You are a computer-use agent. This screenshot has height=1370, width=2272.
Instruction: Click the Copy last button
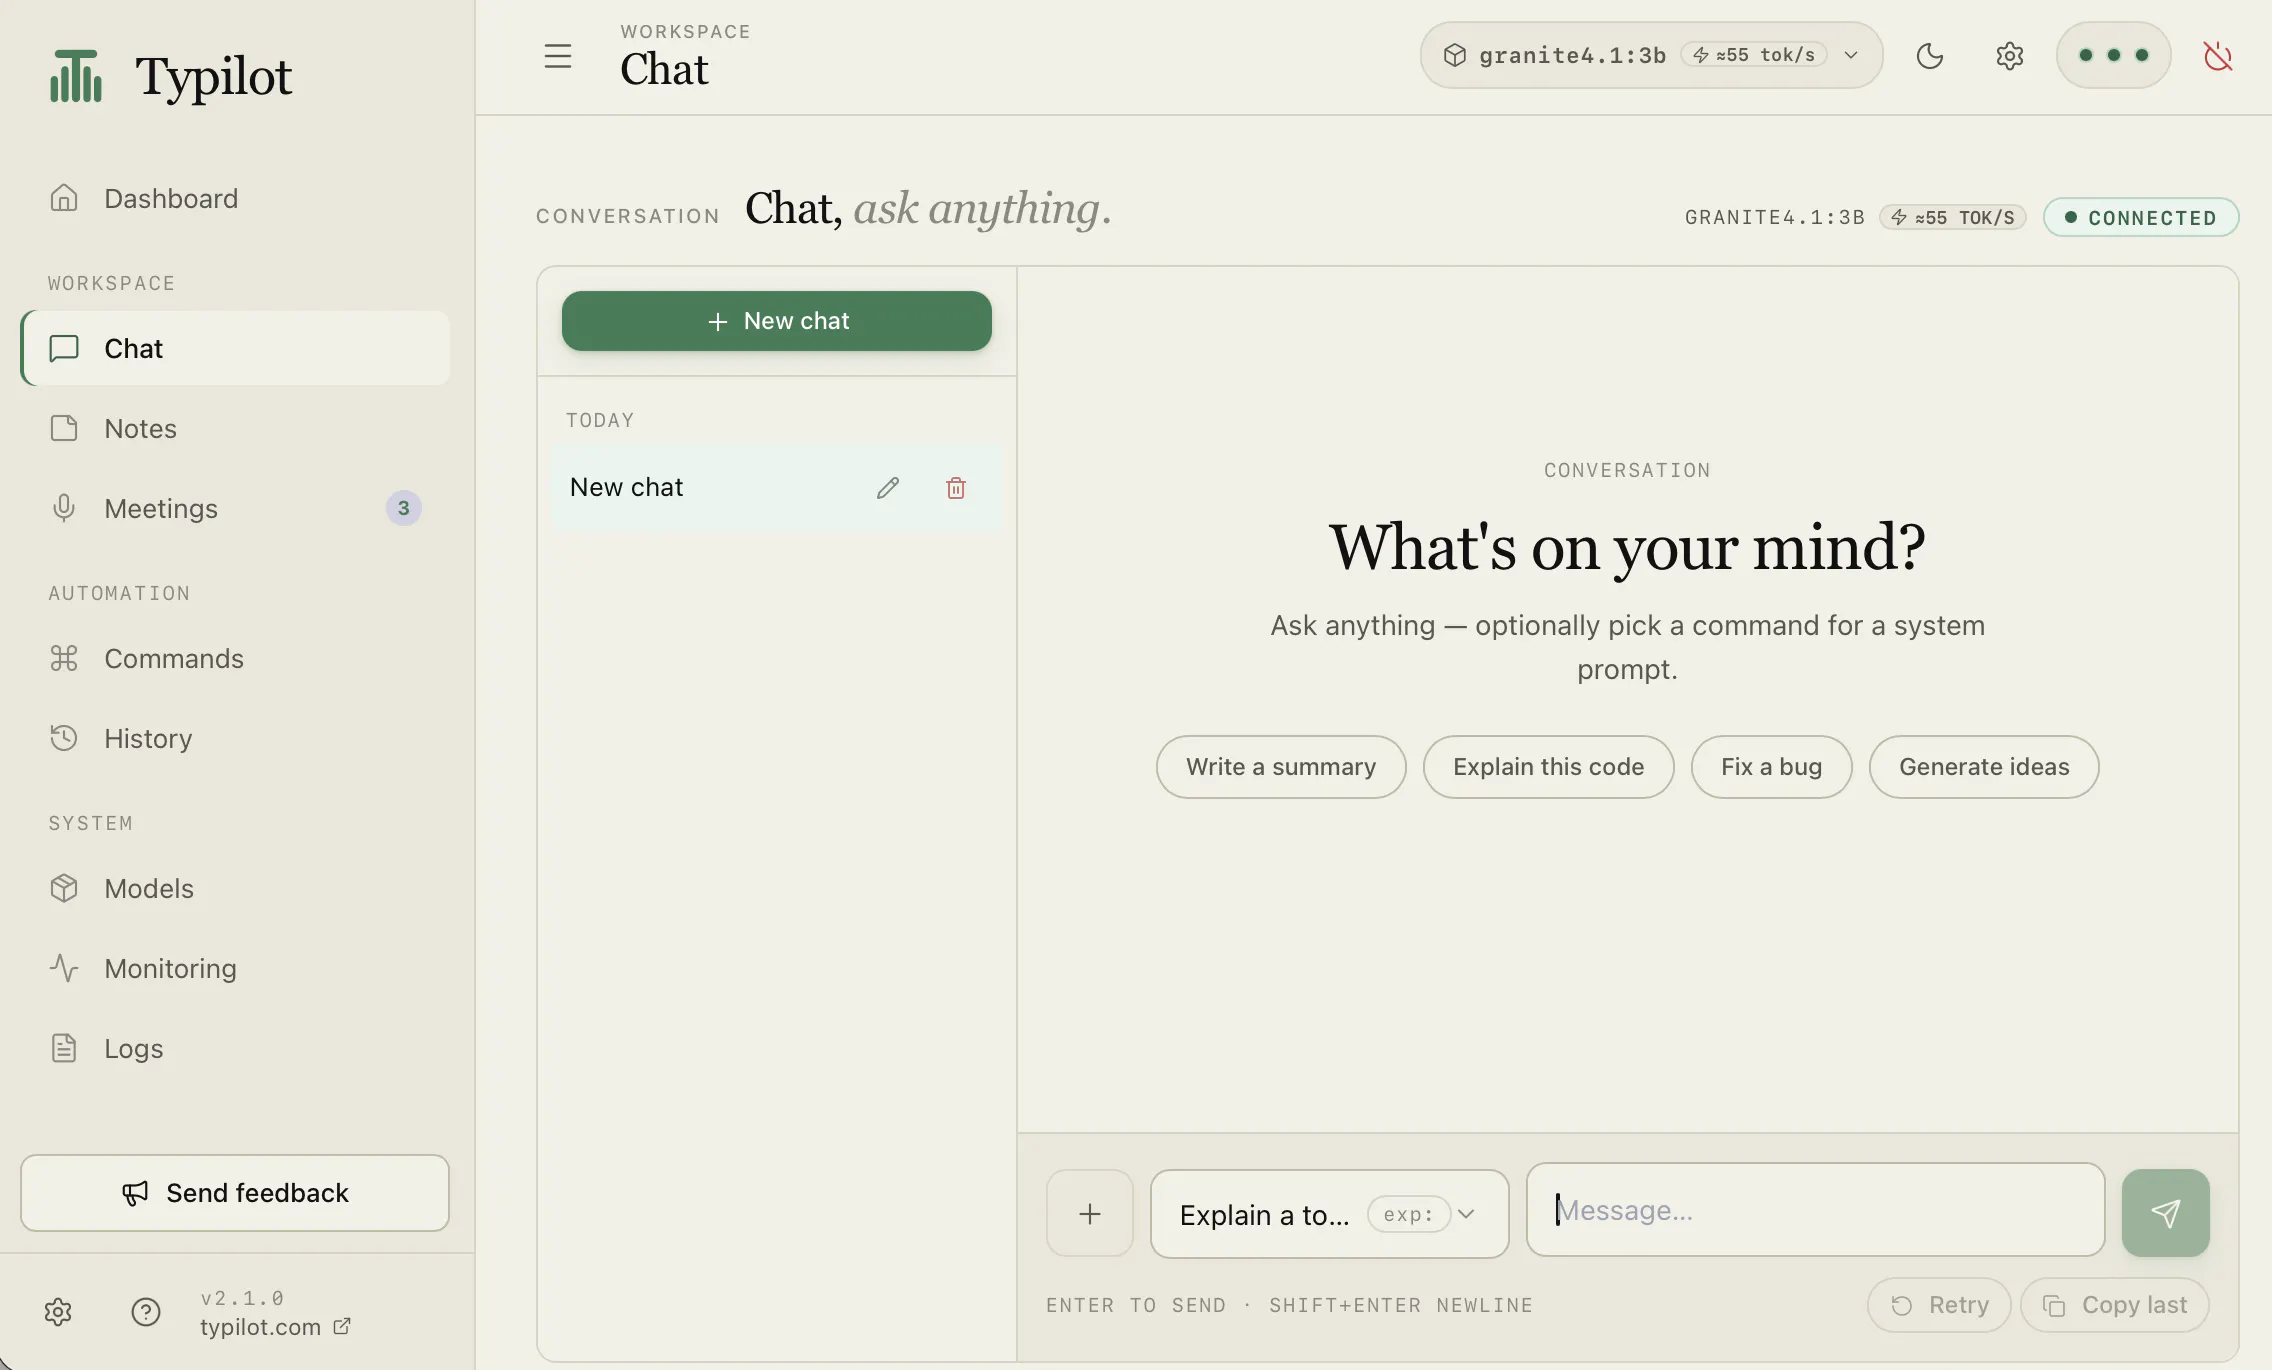[x=2115, y=1305]
